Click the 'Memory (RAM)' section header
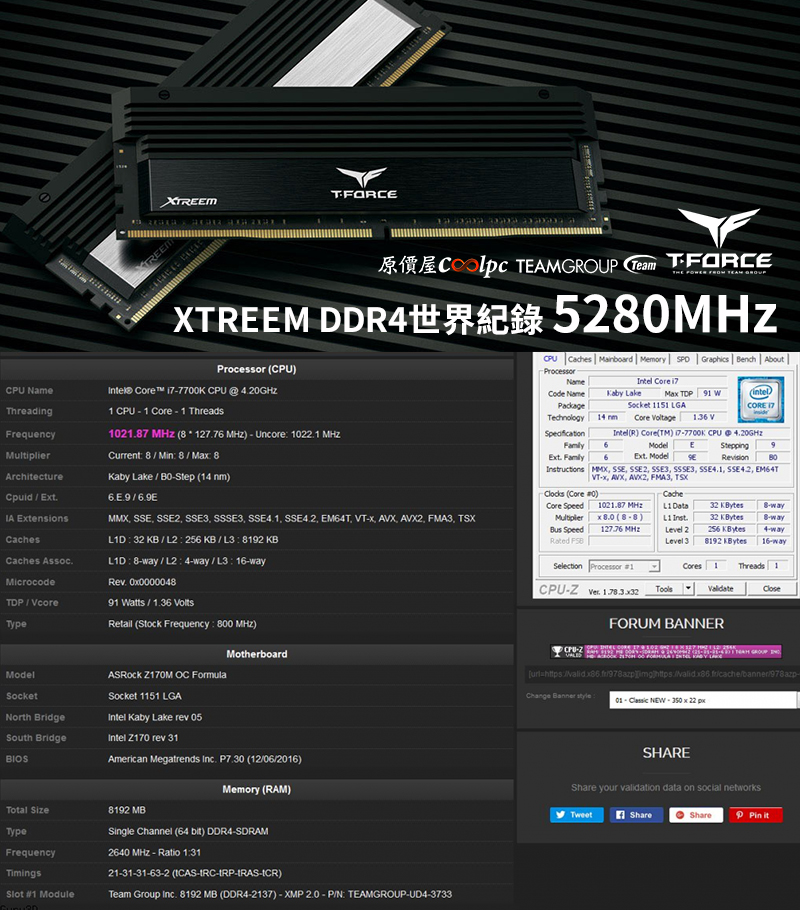 pos(257,789)
